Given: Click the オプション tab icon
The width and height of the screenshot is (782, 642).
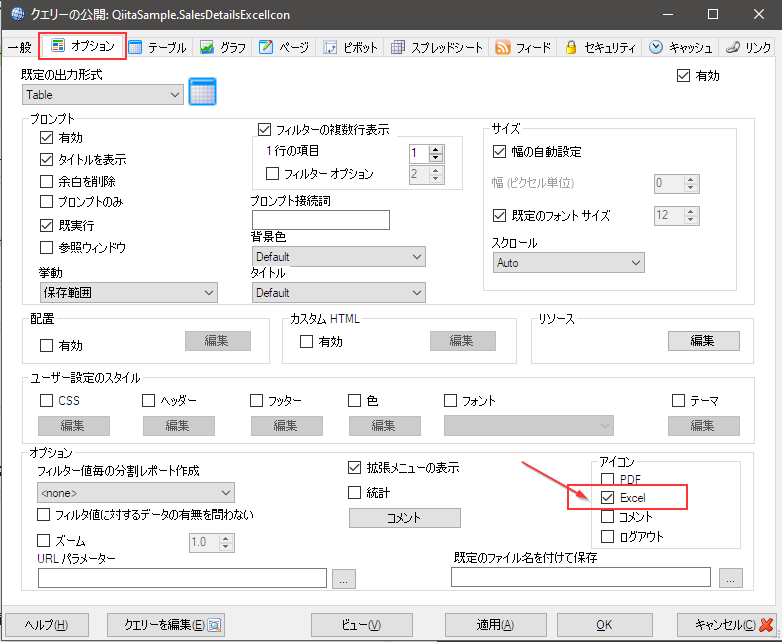Looking at the screenshot, I should point(58,46).
